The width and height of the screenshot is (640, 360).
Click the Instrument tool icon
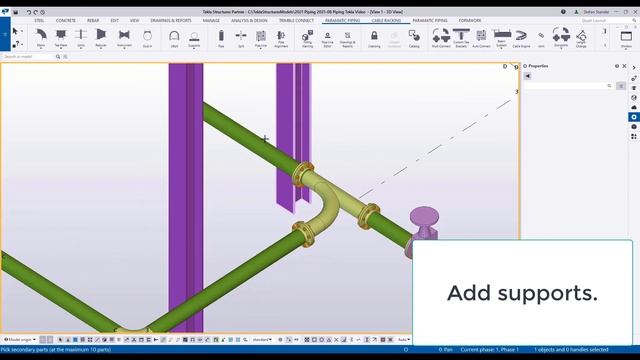(x=124, y=37)
